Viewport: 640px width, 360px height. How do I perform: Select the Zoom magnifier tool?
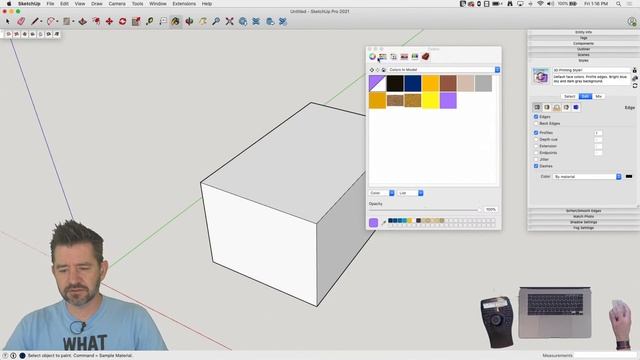216,21
